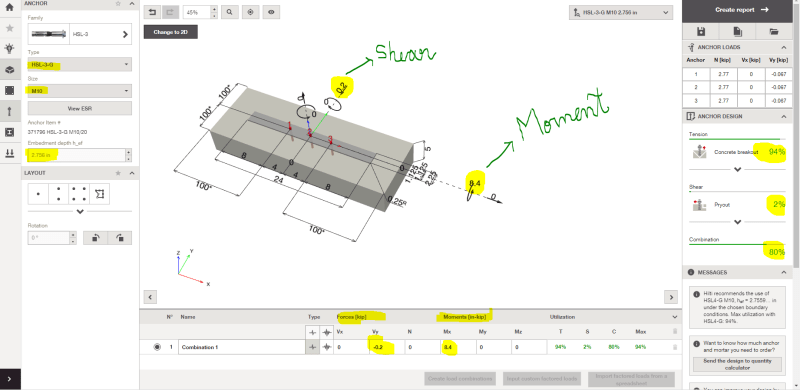Open the anchor Family selector HSL-3
800x390 pixels.
click(x=80, y=34)
